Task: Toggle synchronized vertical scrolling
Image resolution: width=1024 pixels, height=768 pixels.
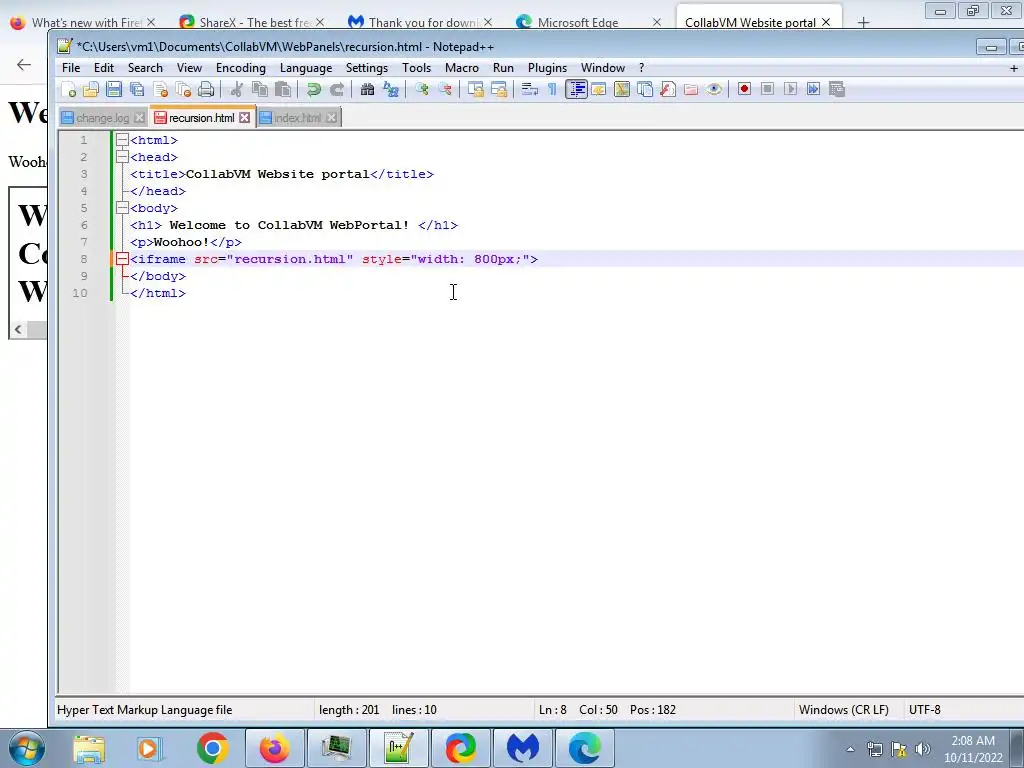Action: tap(475, 89)
